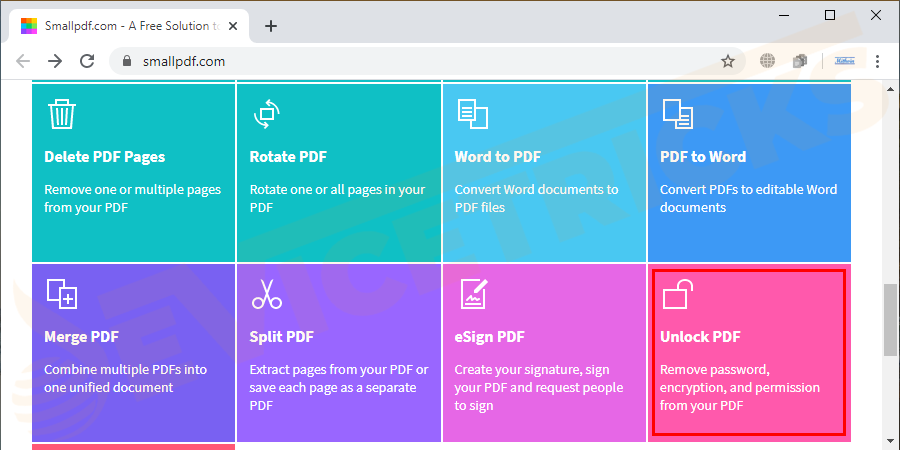Screen dimensions: 900x450
Task: Click the Unlock PDF padlock icon
Action: 677,294
